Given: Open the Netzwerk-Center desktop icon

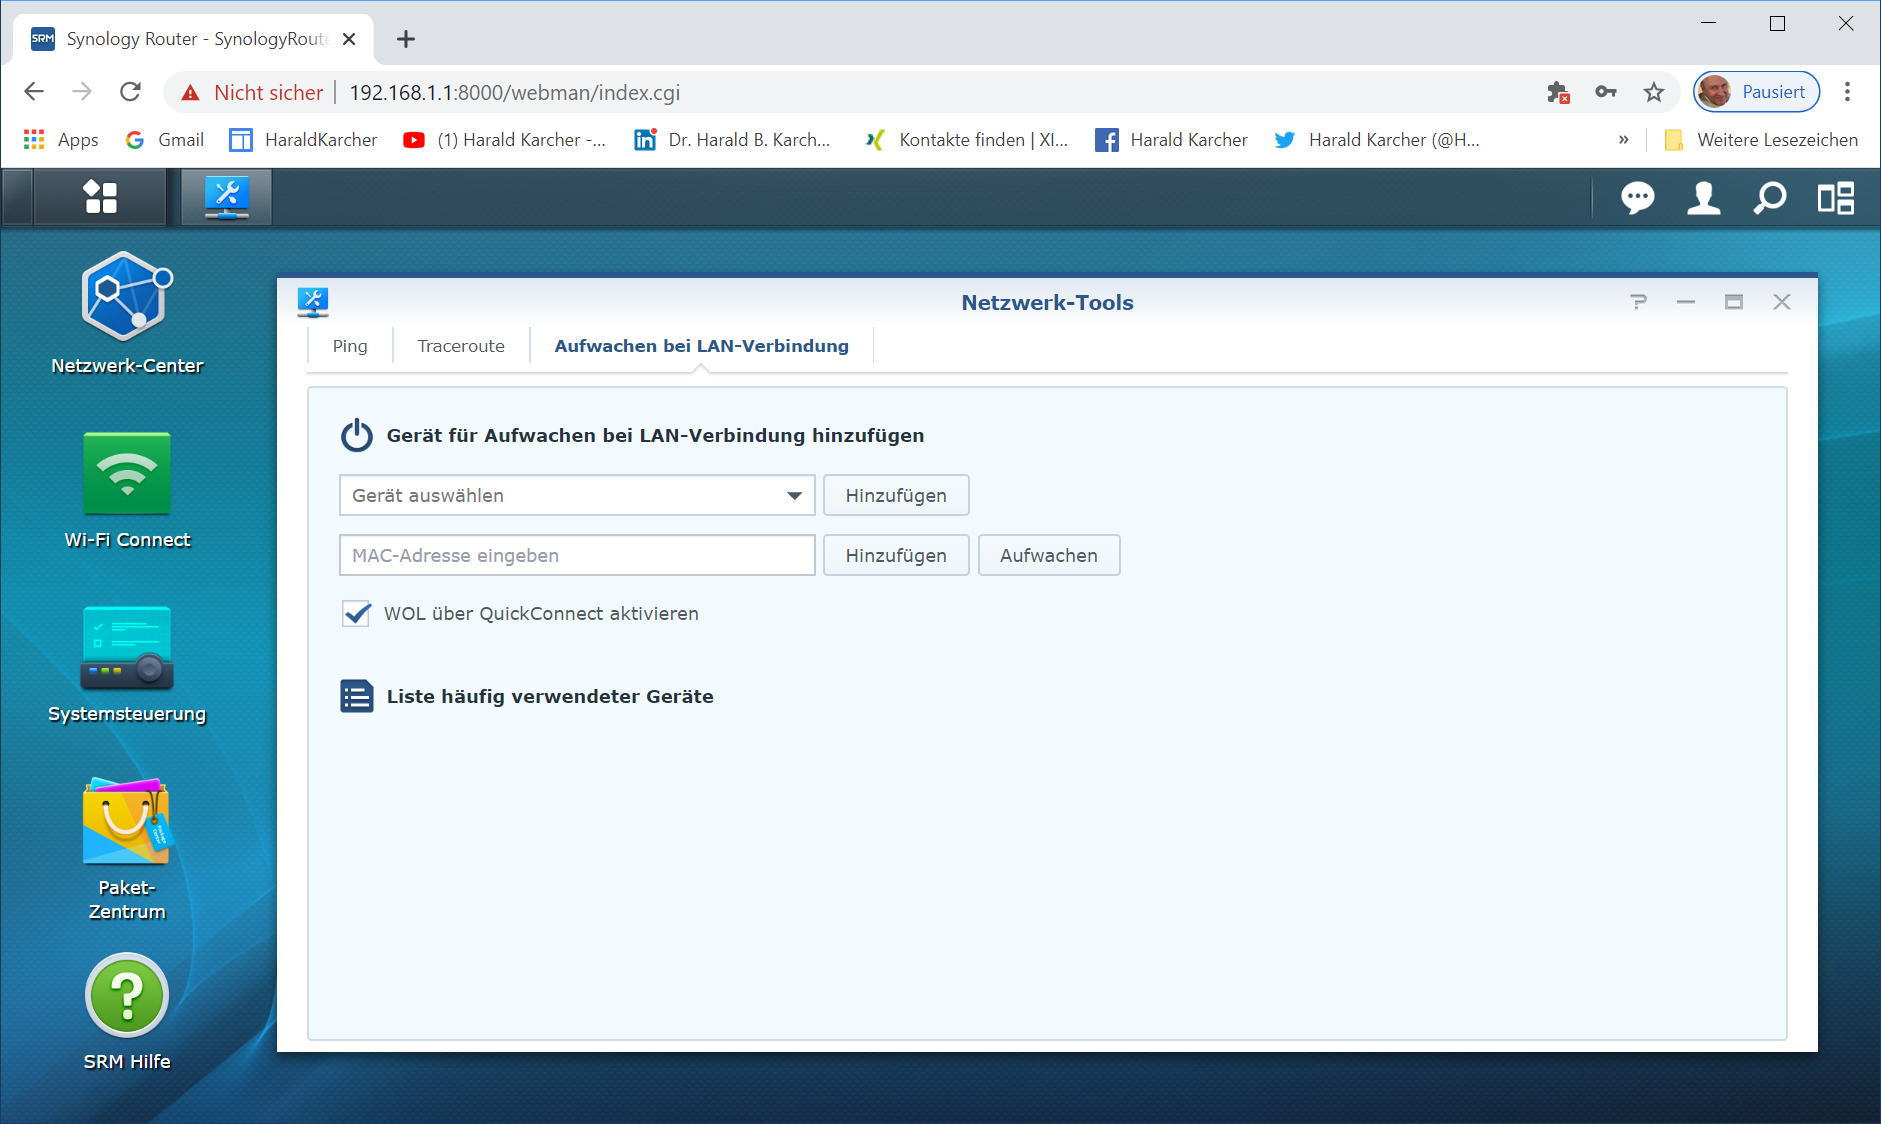Looking at the screenshot, I should point(127,298).
